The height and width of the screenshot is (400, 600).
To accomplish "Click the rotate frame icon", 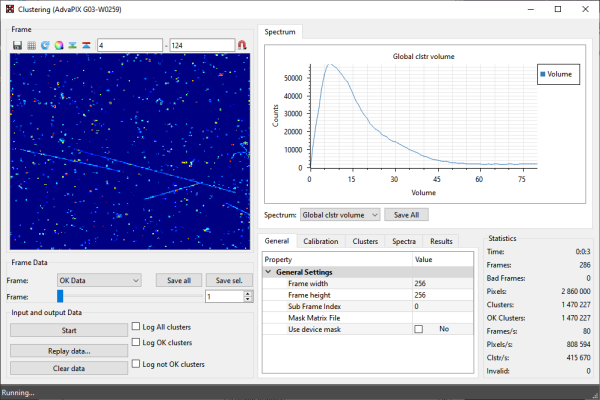I will coord(45,45).
